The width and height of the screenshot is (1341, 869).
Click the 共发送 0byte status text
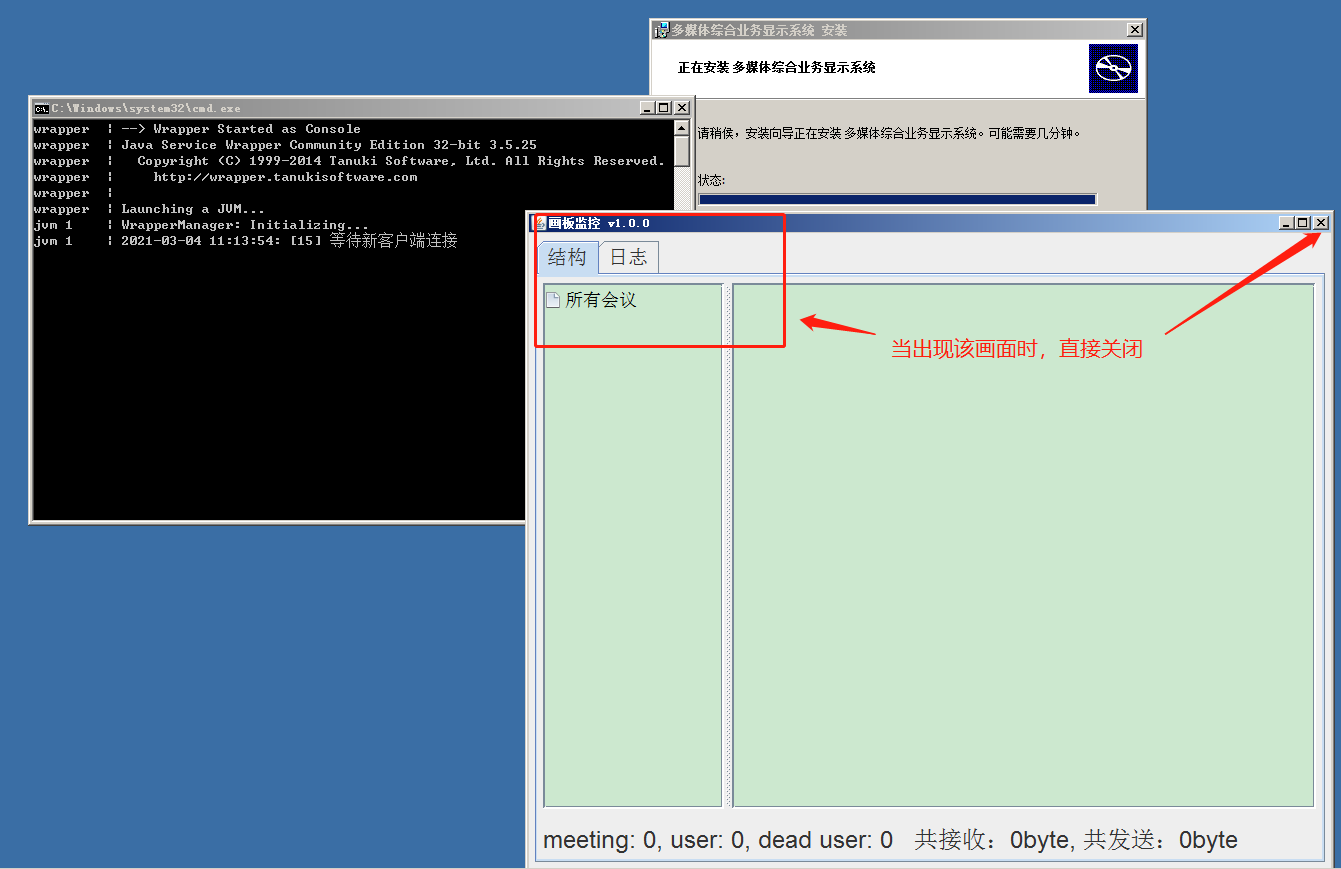(1160, 840)
